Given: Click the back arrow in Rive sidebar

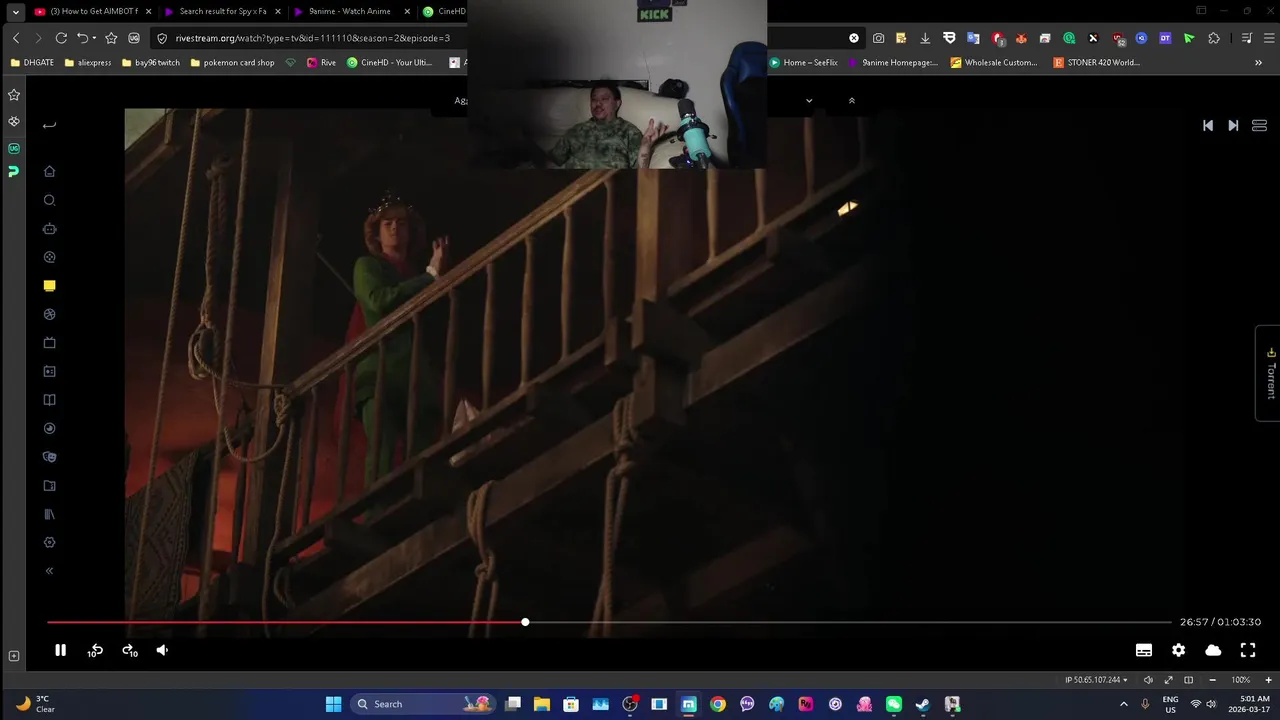Looking at the screenshot, I should (x=49, y=125).
